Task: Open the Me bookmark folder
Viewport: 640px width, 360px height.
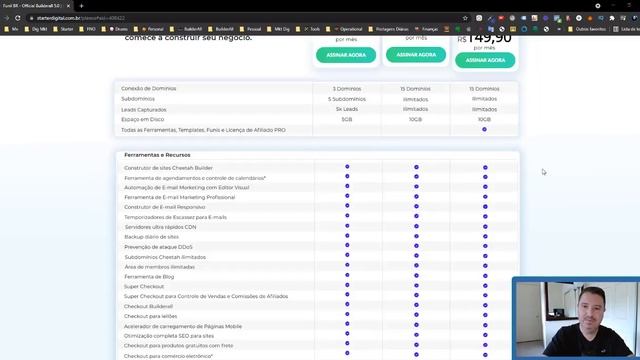Action: click(11, 29)
